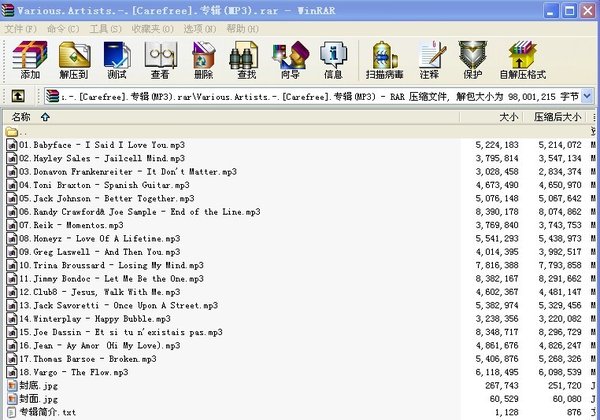The height and width of the screenshot is (420, 600).
Task: Open the Tools (工具) menu
Action: pyautogui.click(x=106, y=29)
